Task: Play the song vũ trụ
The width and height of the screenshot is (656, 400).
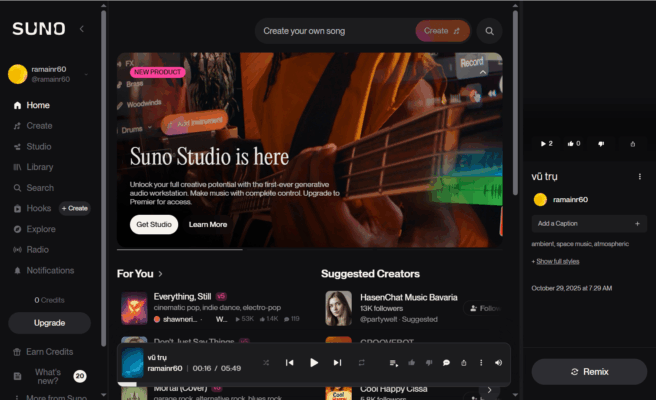Action: [314, 362]
